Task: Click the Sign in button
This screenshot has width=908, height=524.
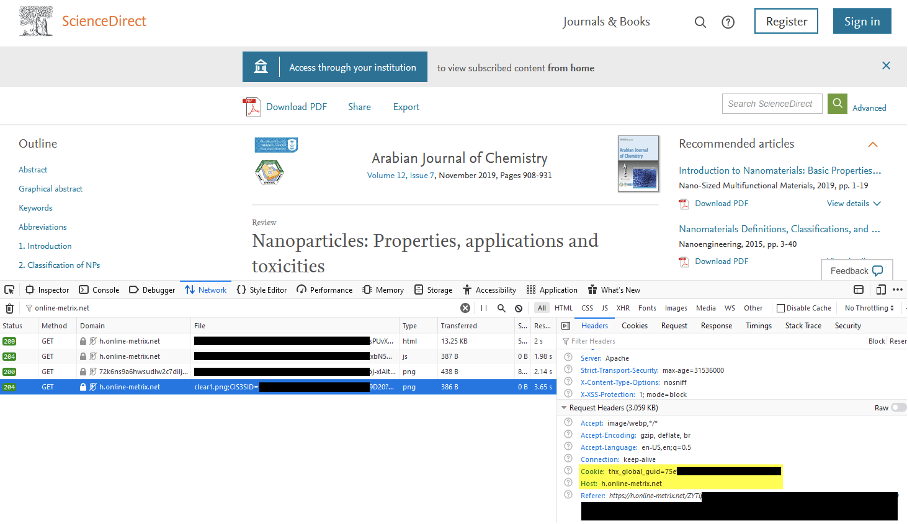Action: (862, 21)
